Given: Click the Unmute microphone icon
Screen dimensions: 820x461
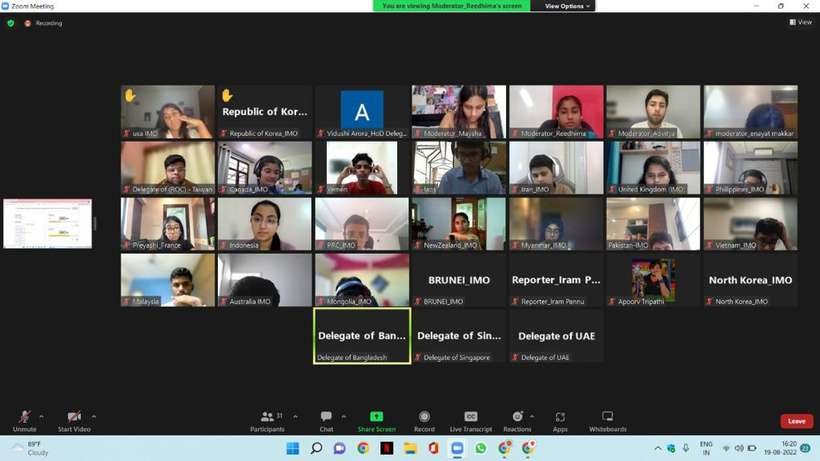Looking at the screenshot, I should point(24,416).
